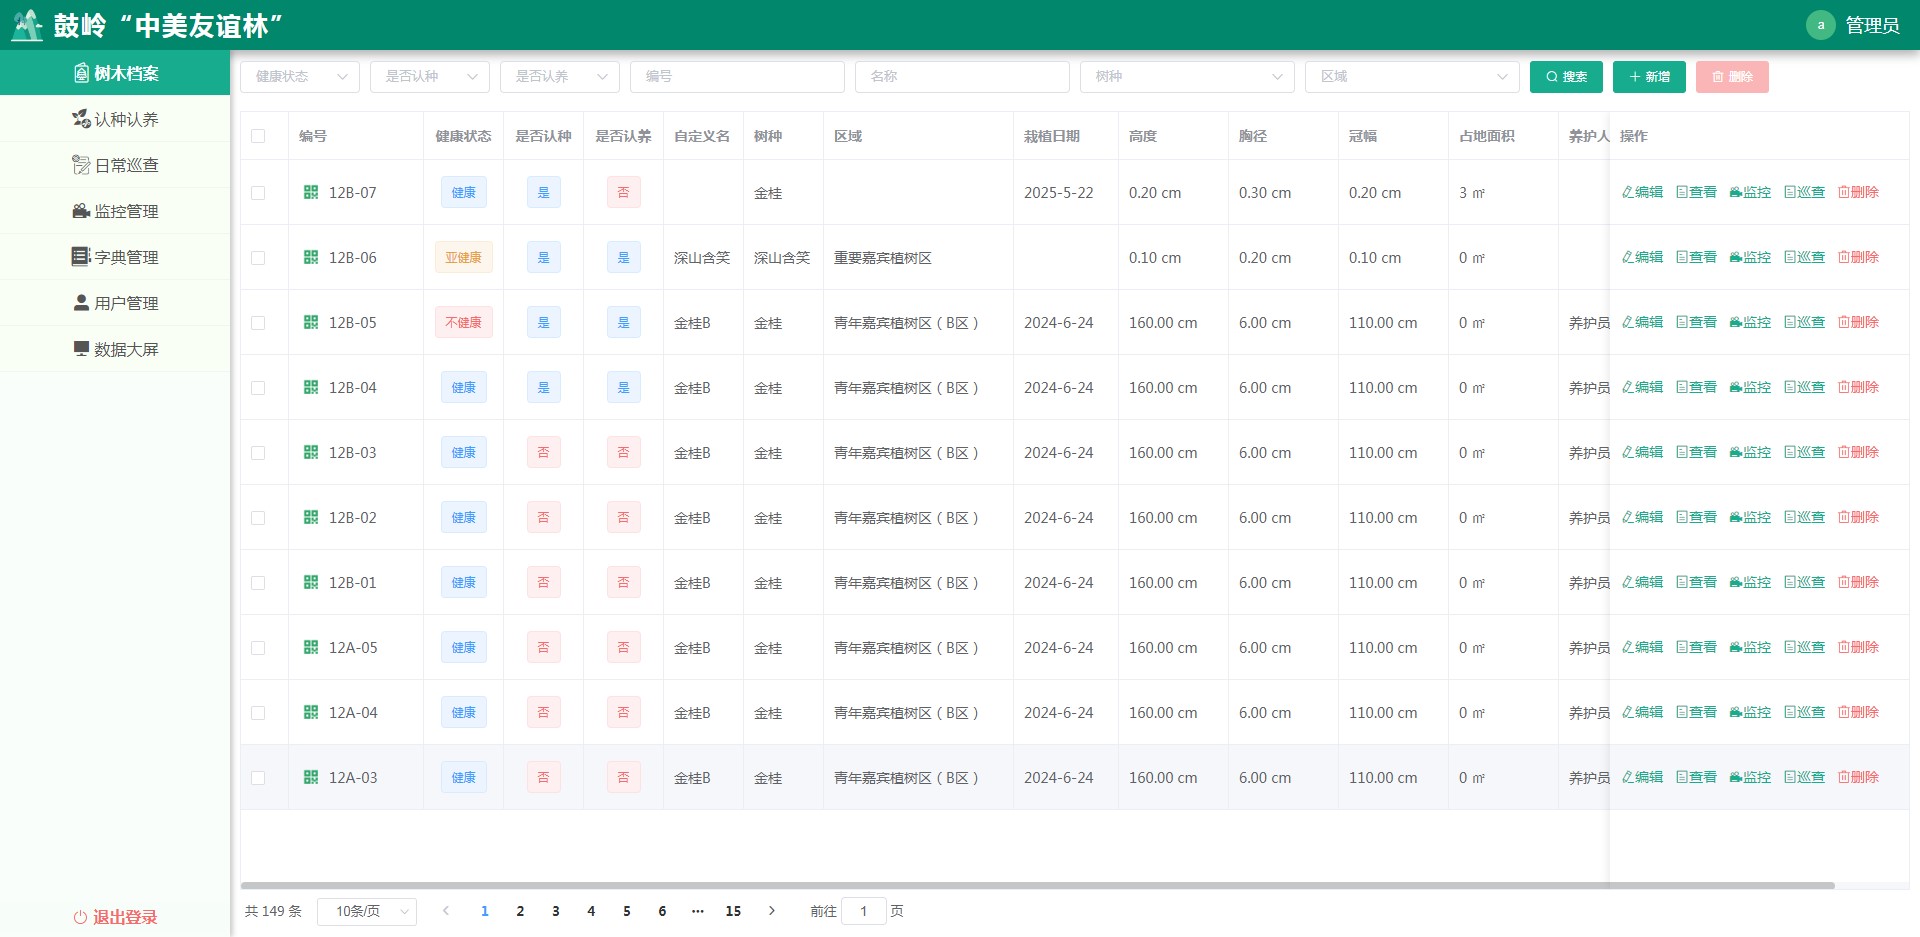Check the checkbox for row 12B-07
The image size is (1920, 937).
coord(258,193)
